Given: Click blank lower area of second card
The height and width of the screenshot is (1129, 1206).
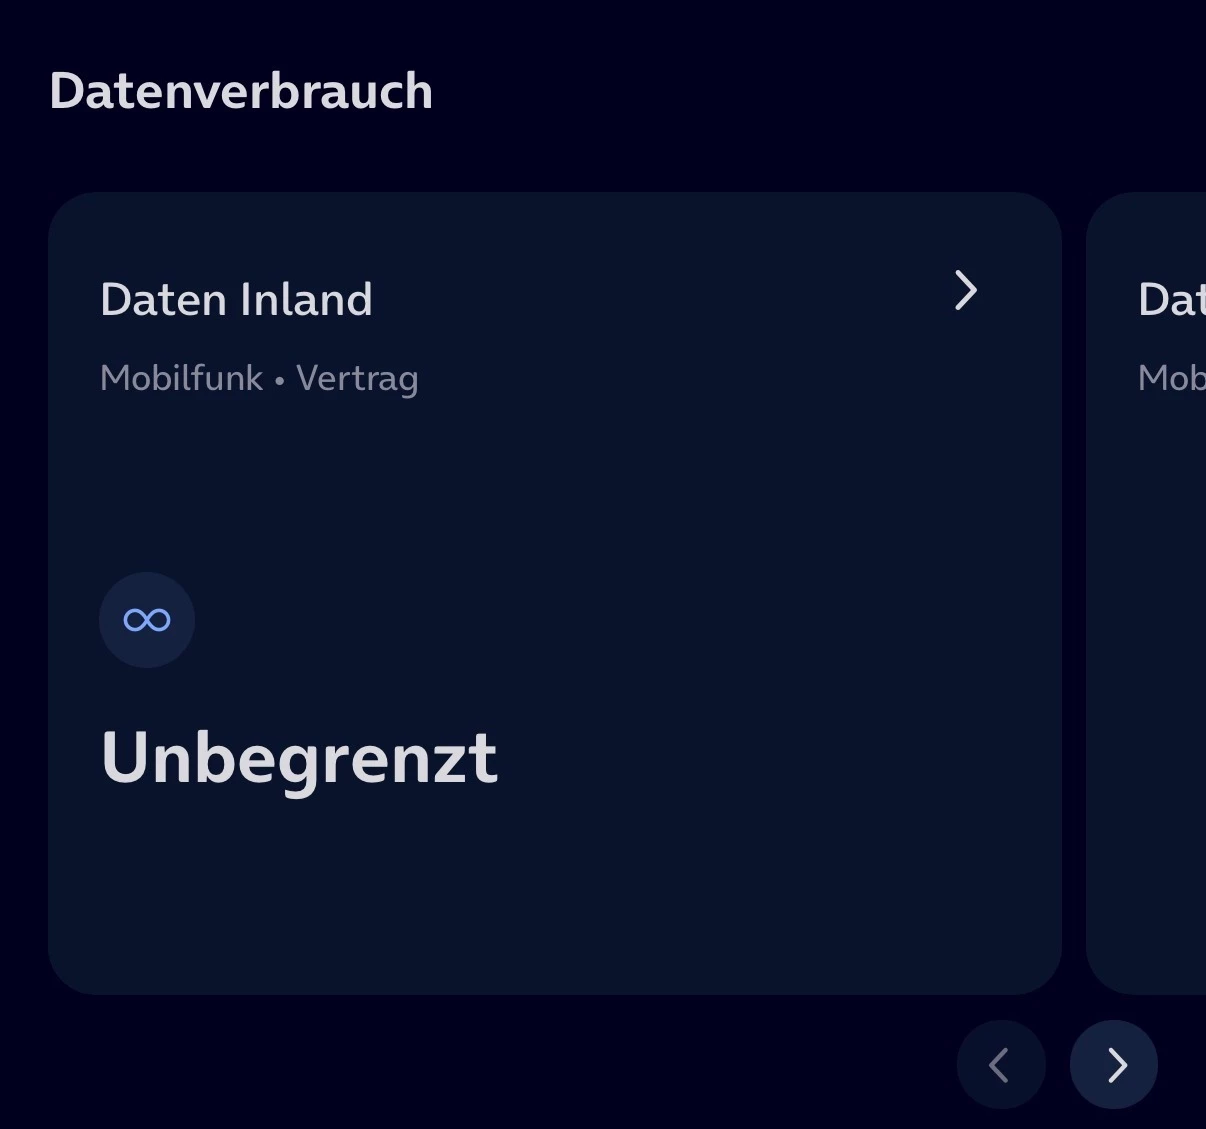Looking at the screenshot, I should click(x=1150, y=850).
